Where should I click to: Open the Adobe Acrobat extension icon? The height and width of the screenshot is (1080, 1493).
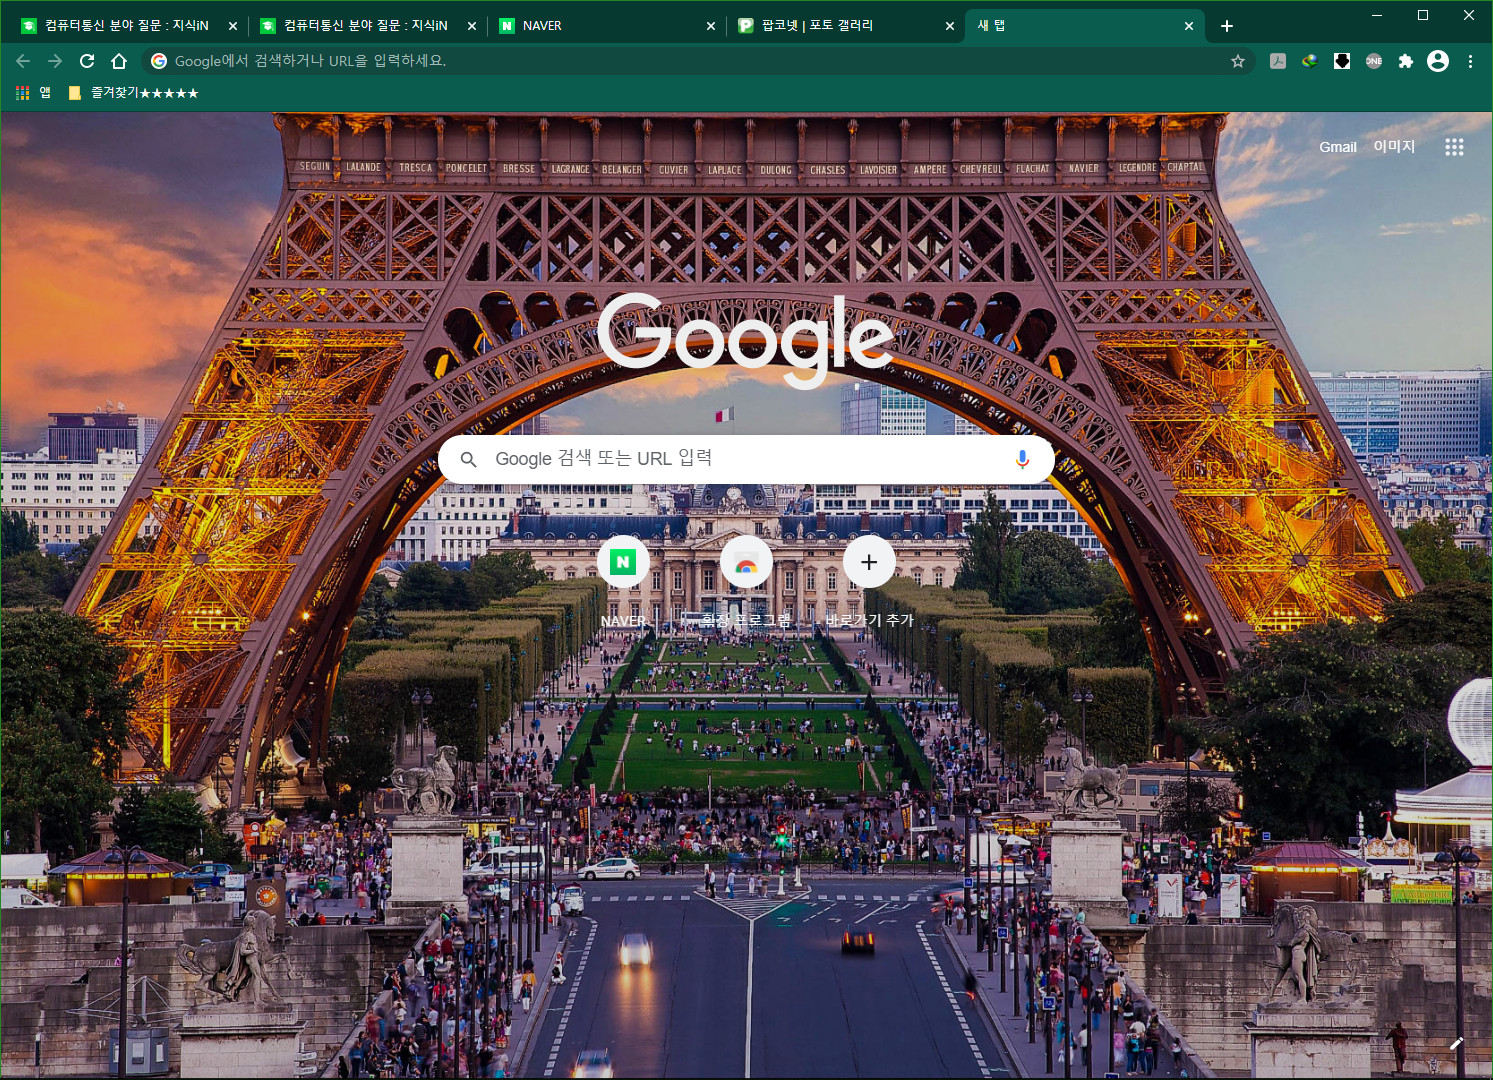[x=1278, y=61]
